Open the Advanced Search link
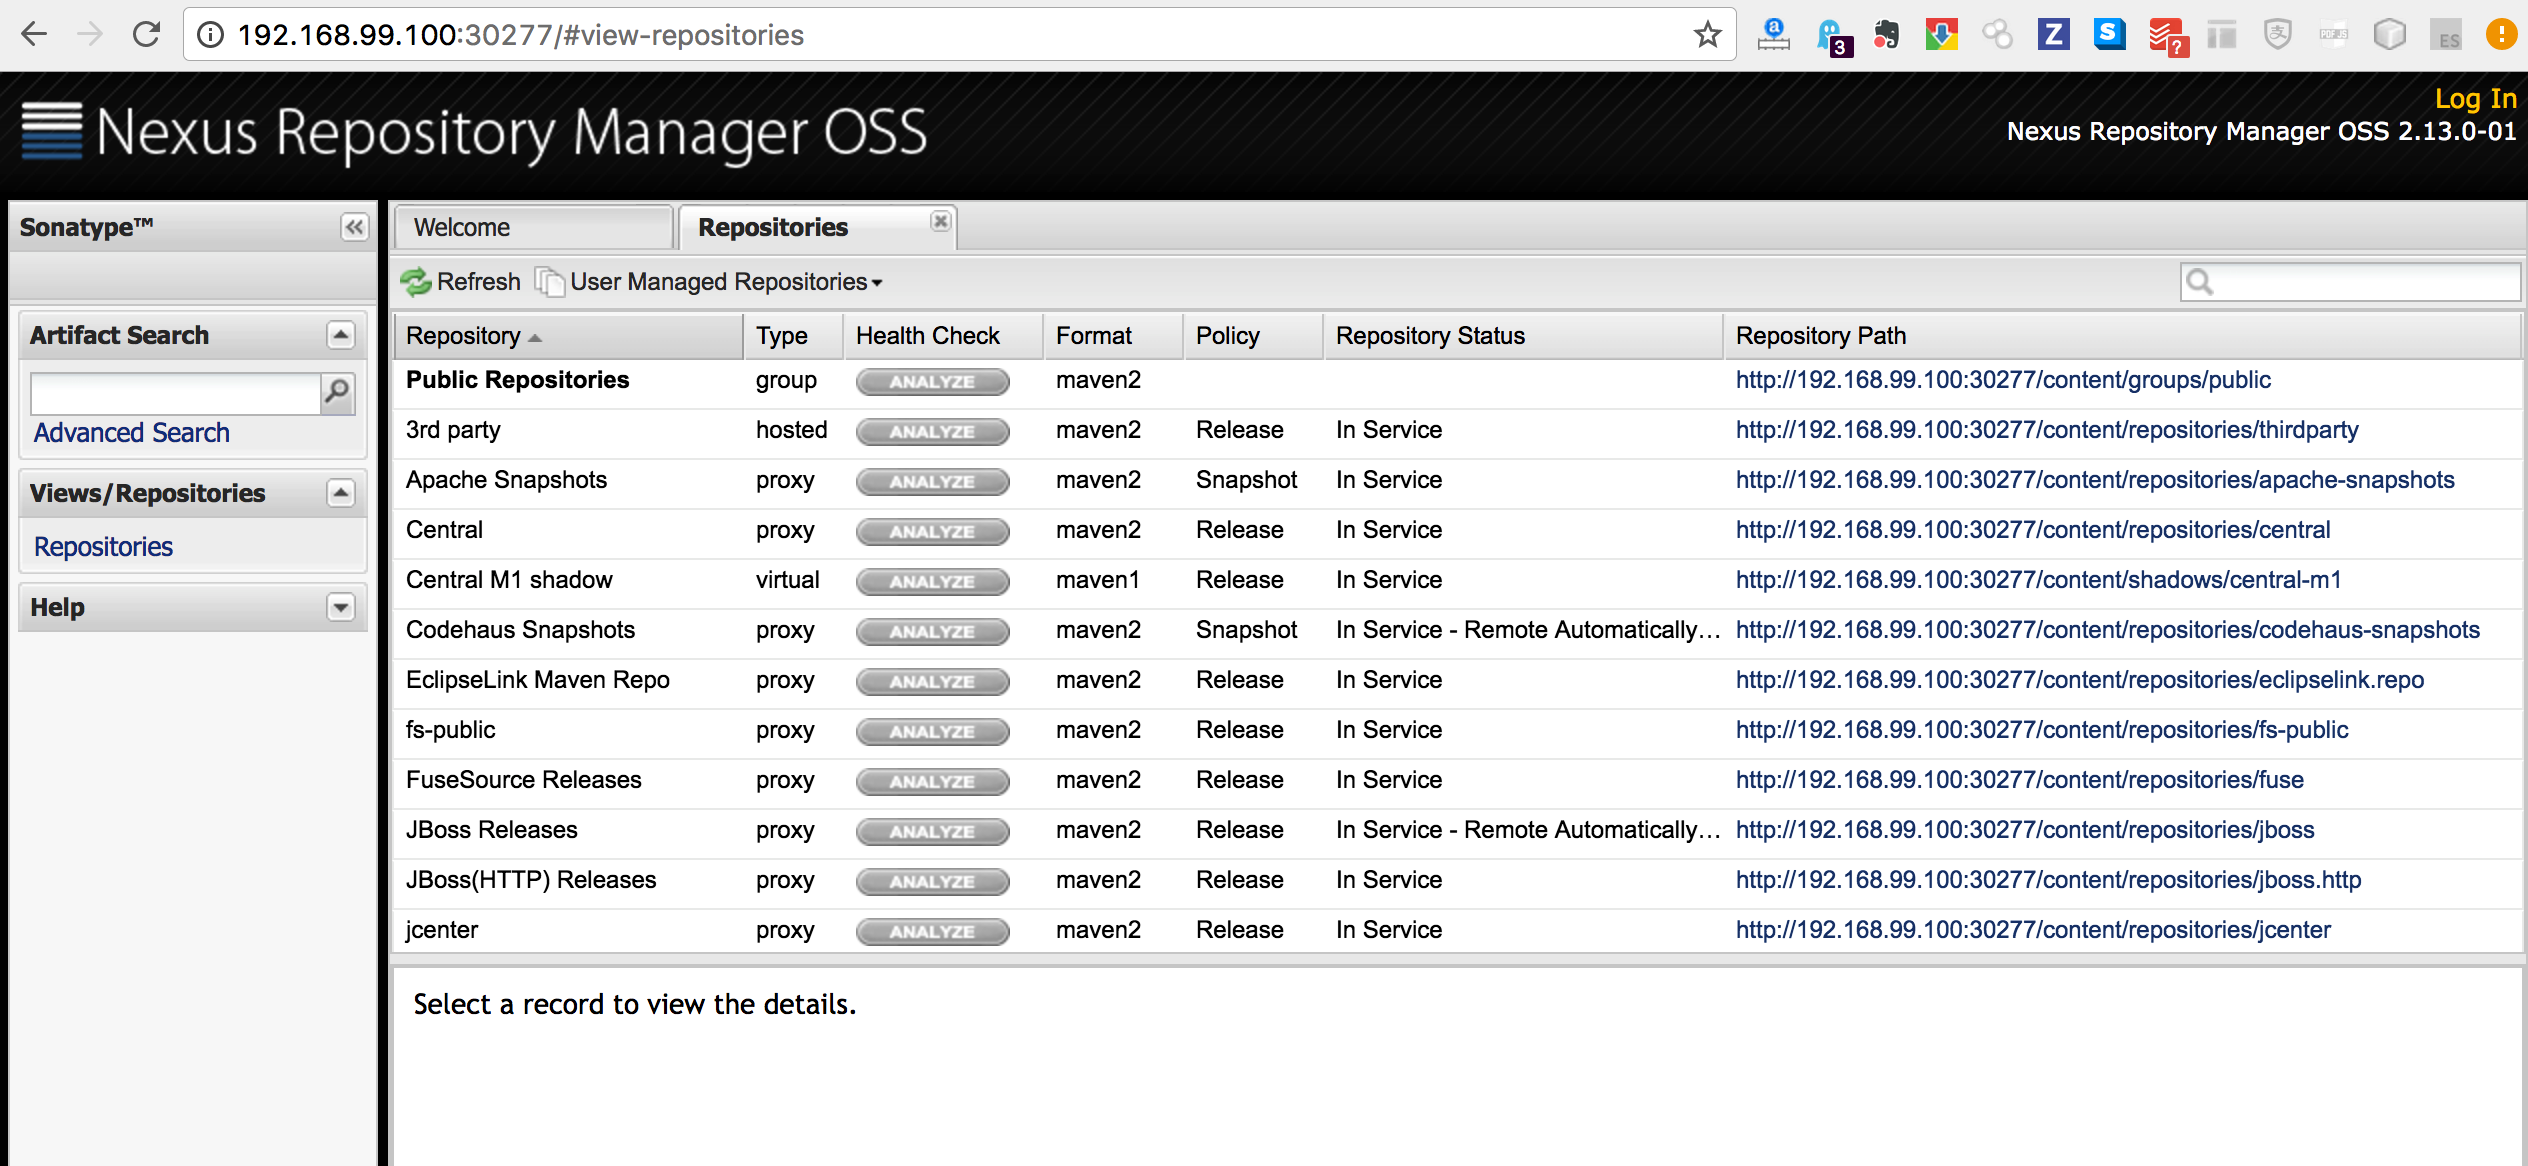Image resolution: width=2528 pixels, height=1166 pixels. coord(132,433)
